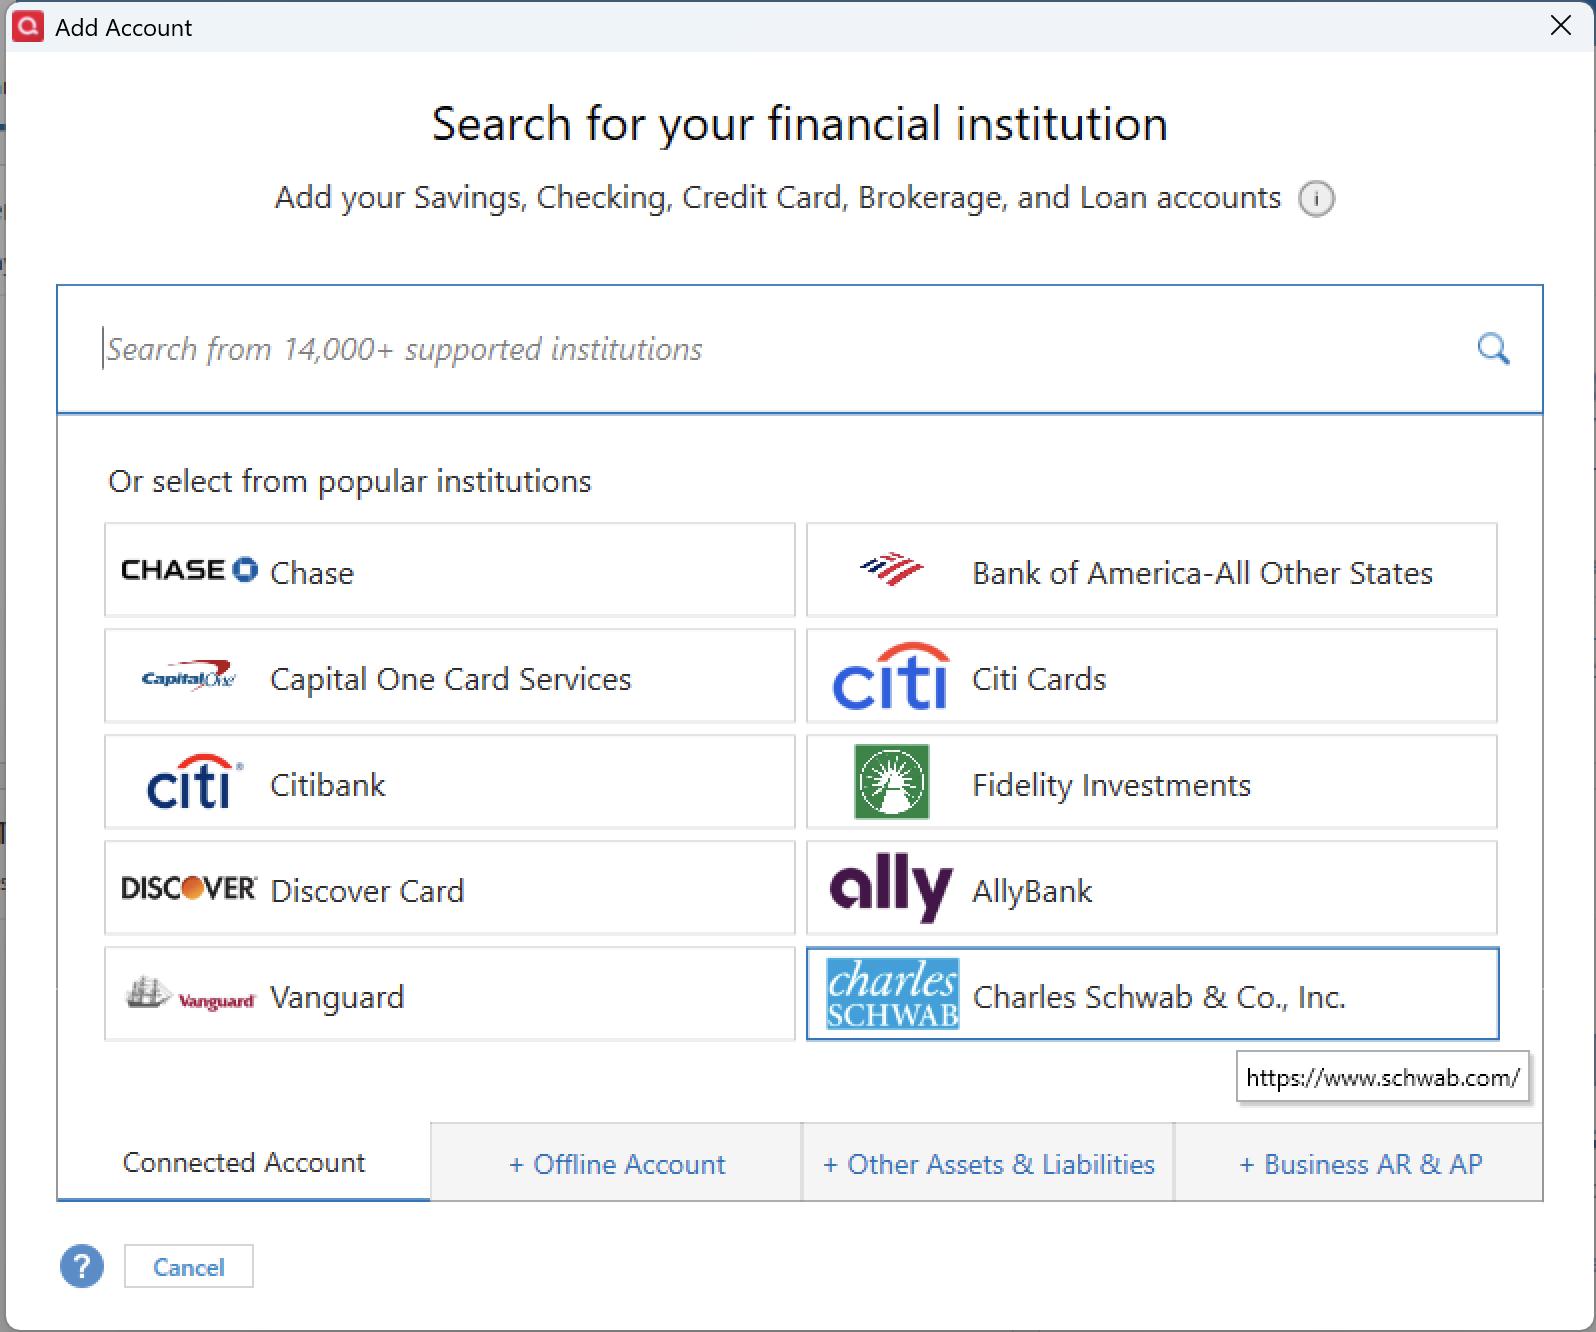Focus the institution search text field
This screenshot has width=1596, height=1332.
pyautogui.click(x=780, y=349)
